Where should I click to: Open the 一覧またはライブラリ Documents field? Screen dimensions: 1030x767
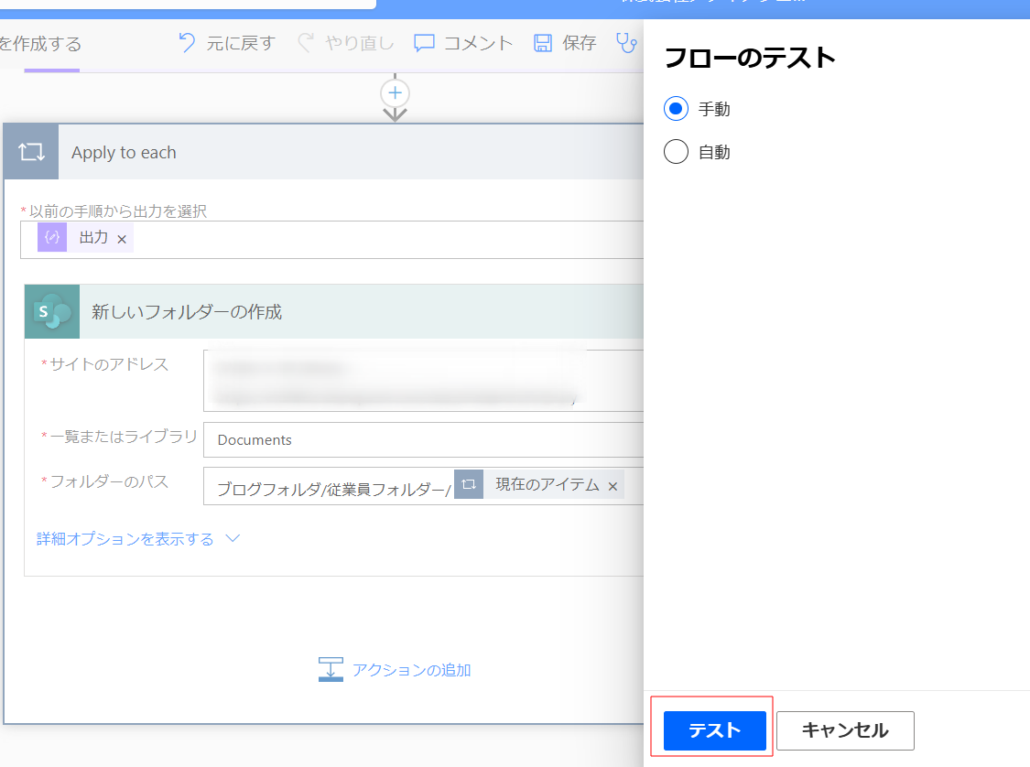[422, 440]
